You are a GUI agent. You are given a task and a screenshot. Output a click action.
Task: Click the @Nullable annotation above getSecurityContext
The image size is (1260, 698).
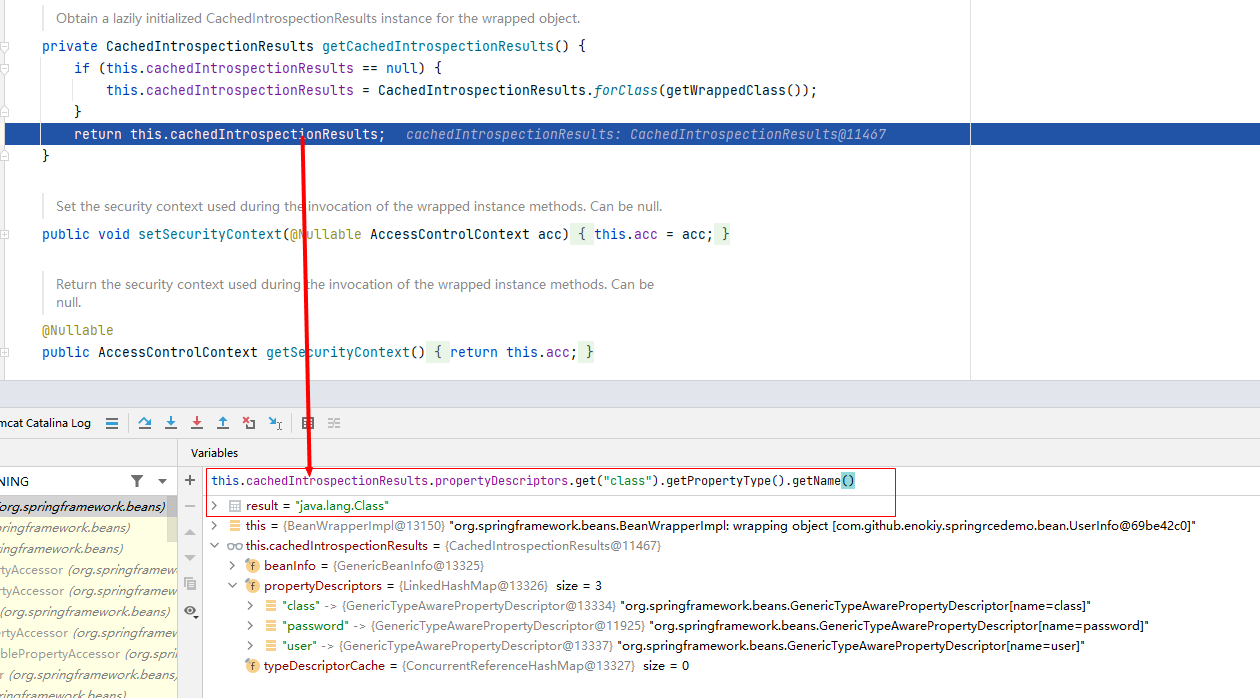click(78, 330)
